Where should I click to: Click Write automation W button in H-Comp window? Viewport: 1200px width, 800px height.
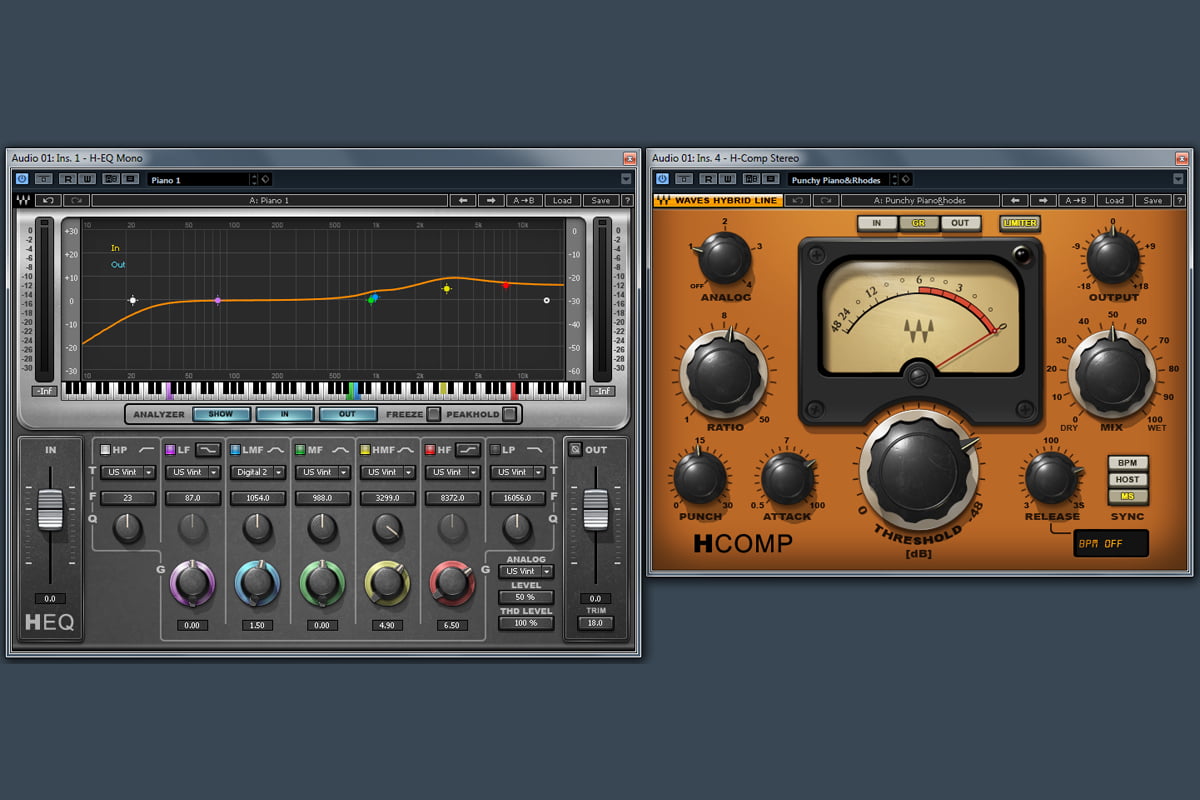(727, 179)
